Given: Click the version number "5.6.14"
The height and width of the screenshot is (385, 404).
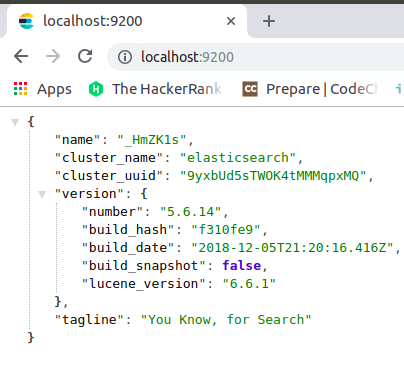Looking at the screenshot, I should coord(190,212).
